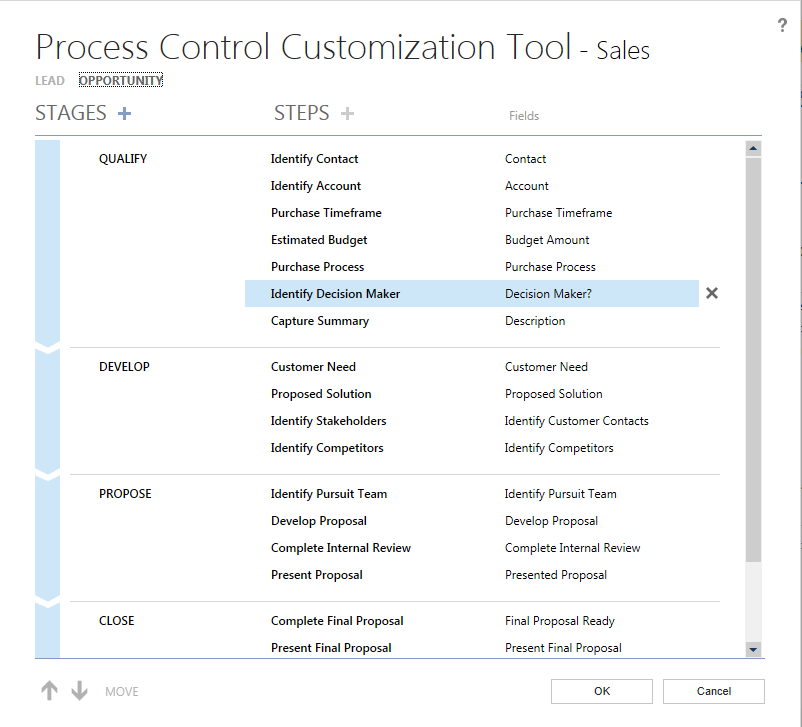The height and width of the screenshot is (727, 802).
Task: Move selected step down with arrow
Action: [80, 691]
